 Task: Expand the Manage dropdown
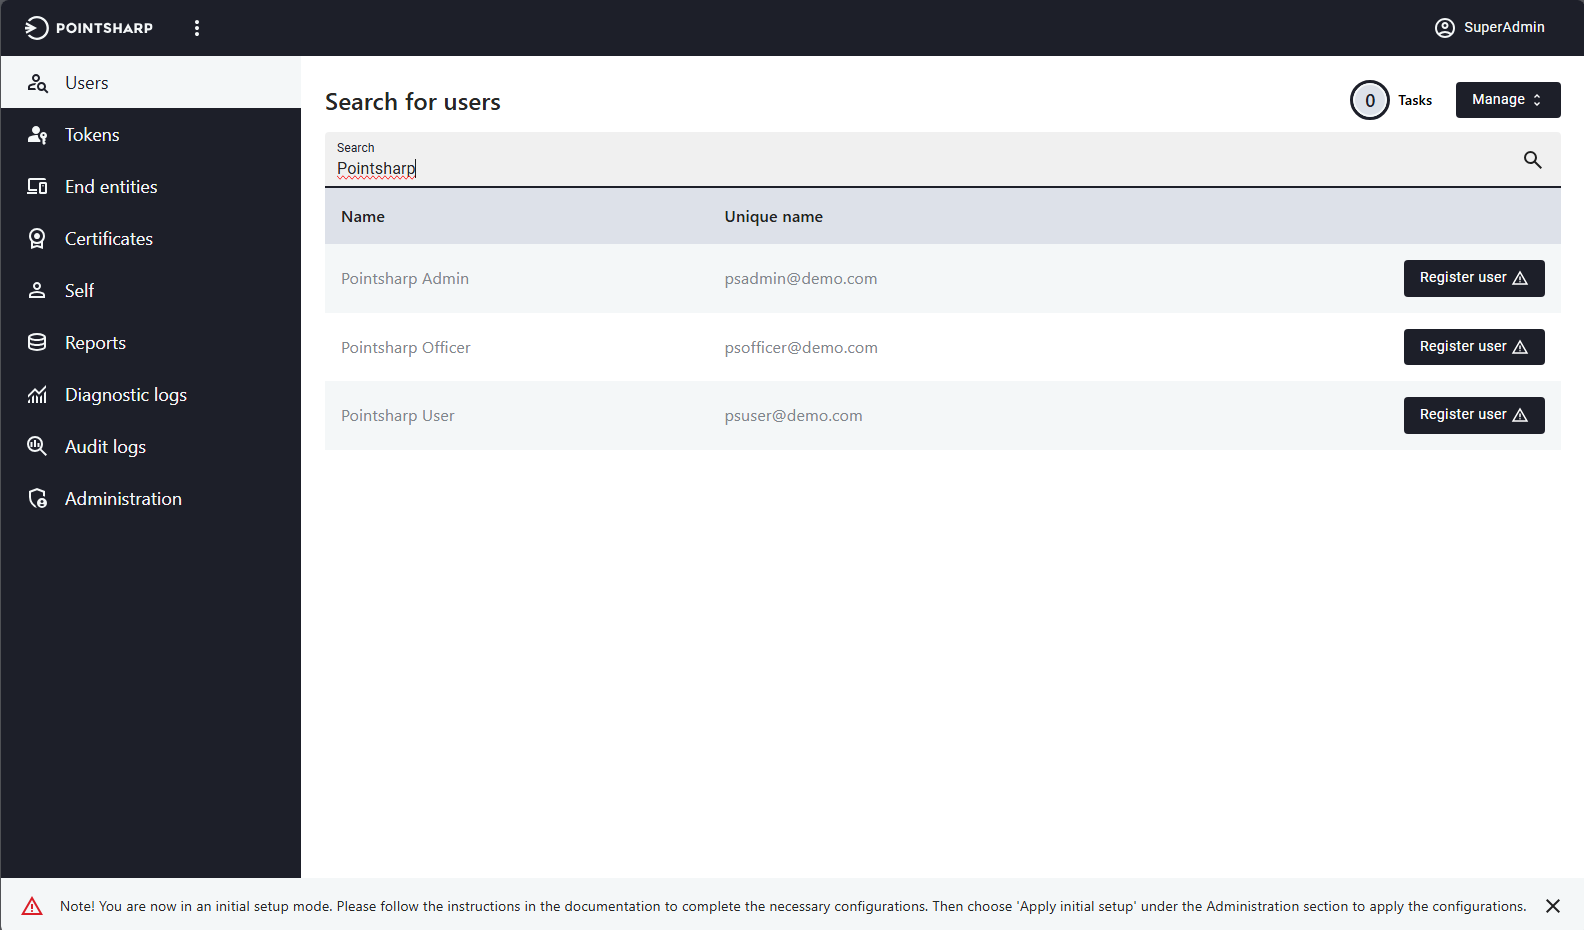pyautogui.click(x=1507, y=100)
